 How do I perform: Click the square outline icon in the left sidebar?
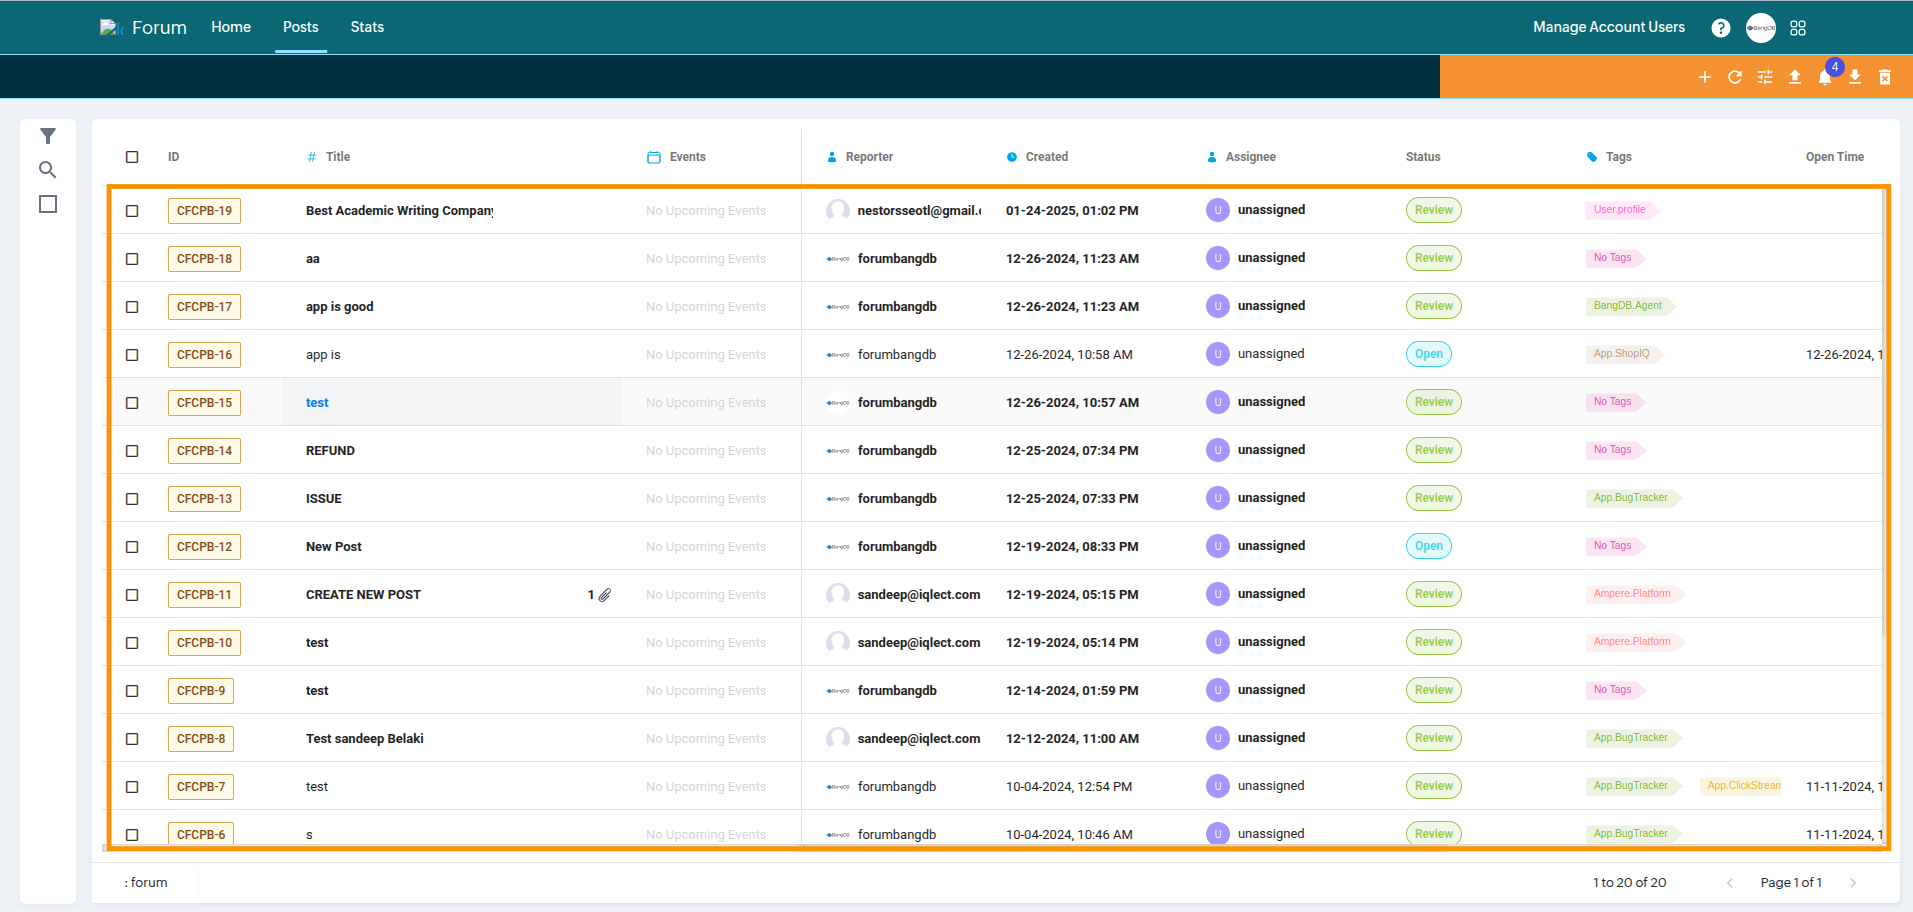click(48, 204)
